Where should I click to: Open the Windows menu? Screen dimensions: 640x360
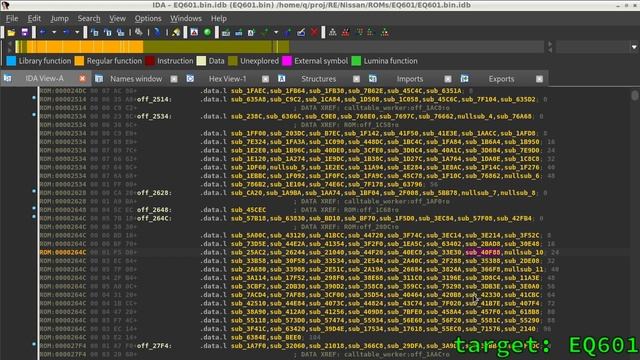coord(186,18)
